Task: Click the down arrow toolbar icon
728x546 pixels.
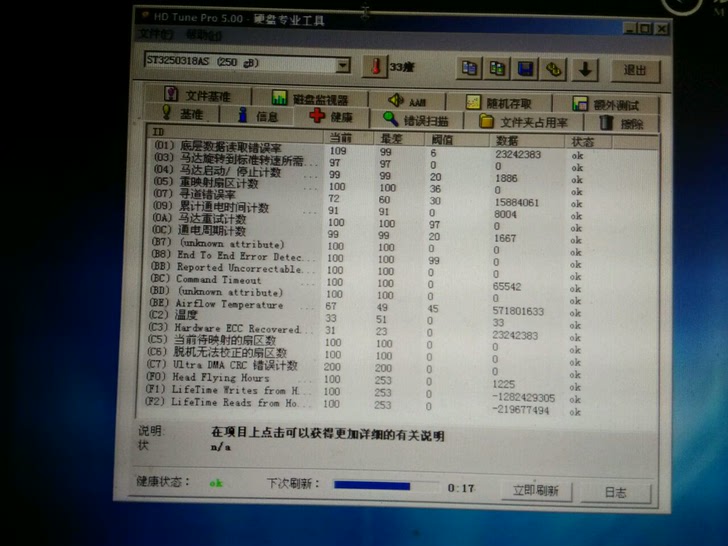Action: (x=585, y=71)
